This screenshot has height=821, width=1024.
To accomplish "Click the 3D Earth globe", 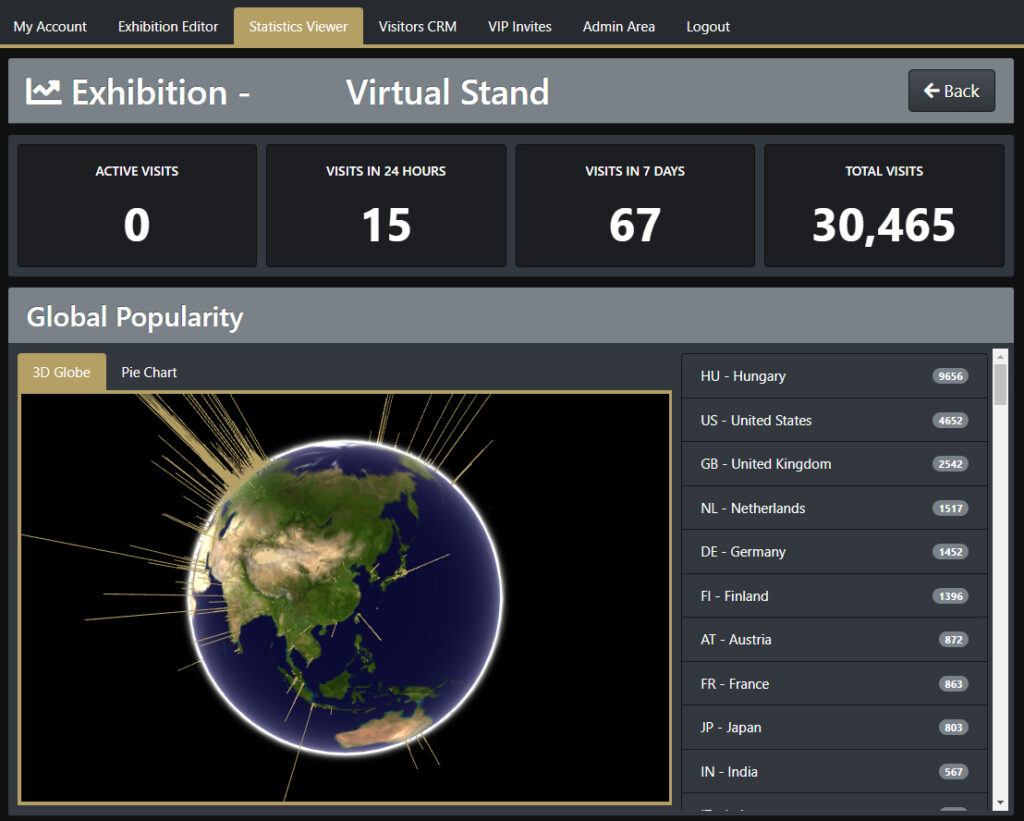I will [345, 597].
